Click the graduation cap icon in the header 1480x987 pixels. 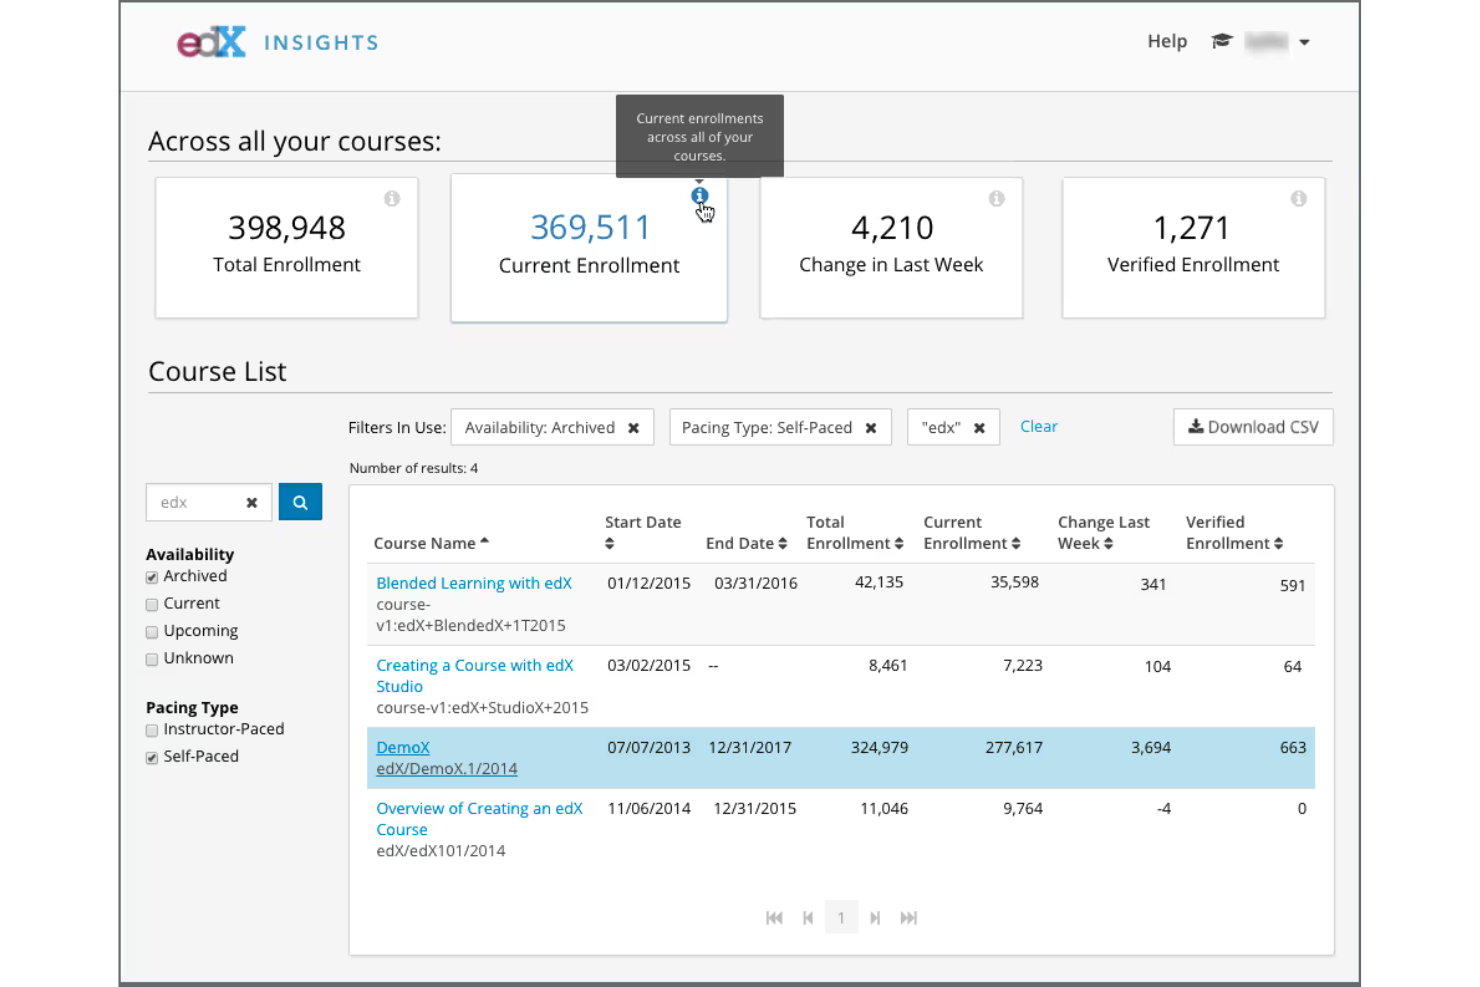click(x=1222, y=40)
